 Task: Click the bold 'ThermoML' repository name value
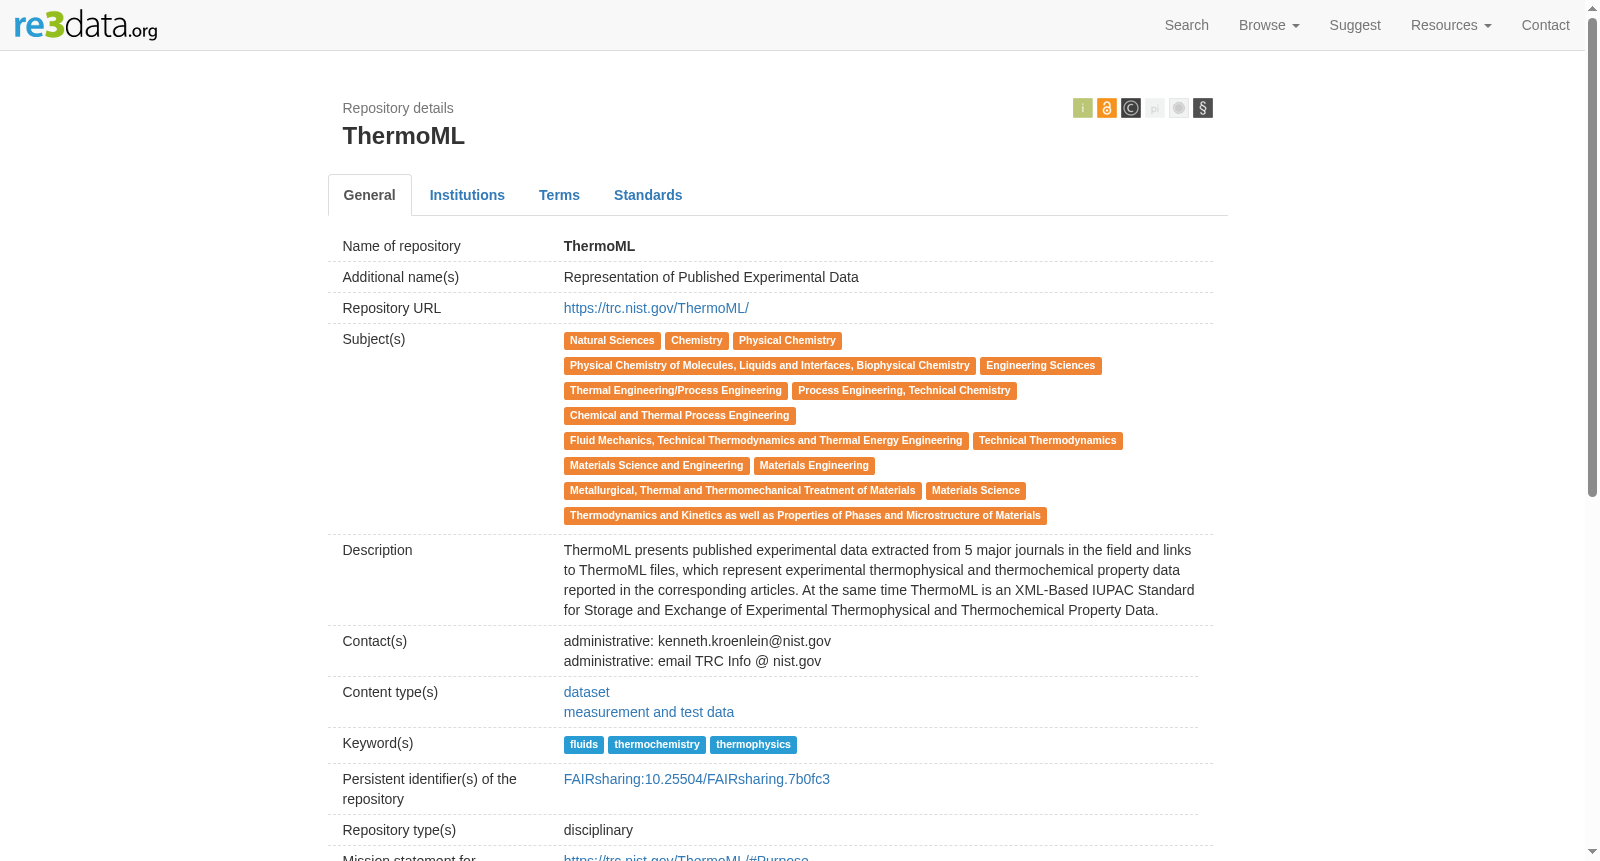click(x=599, y=246)
